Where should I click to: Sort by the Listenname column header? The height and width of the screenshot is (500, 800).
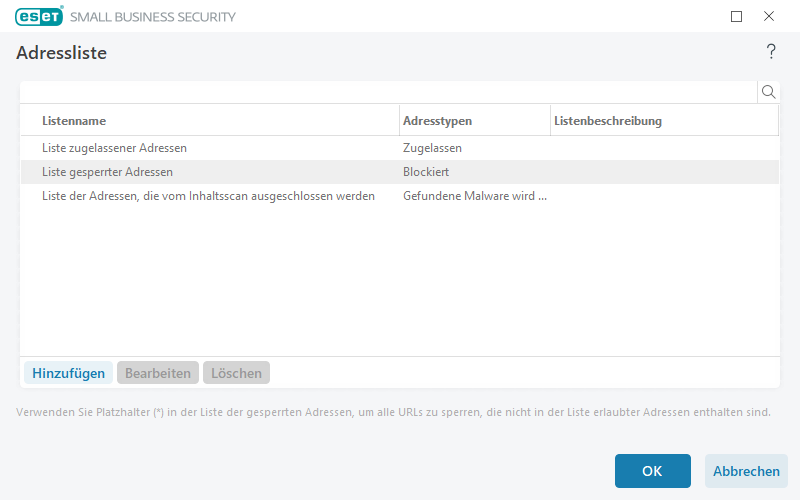click(74, 121)
